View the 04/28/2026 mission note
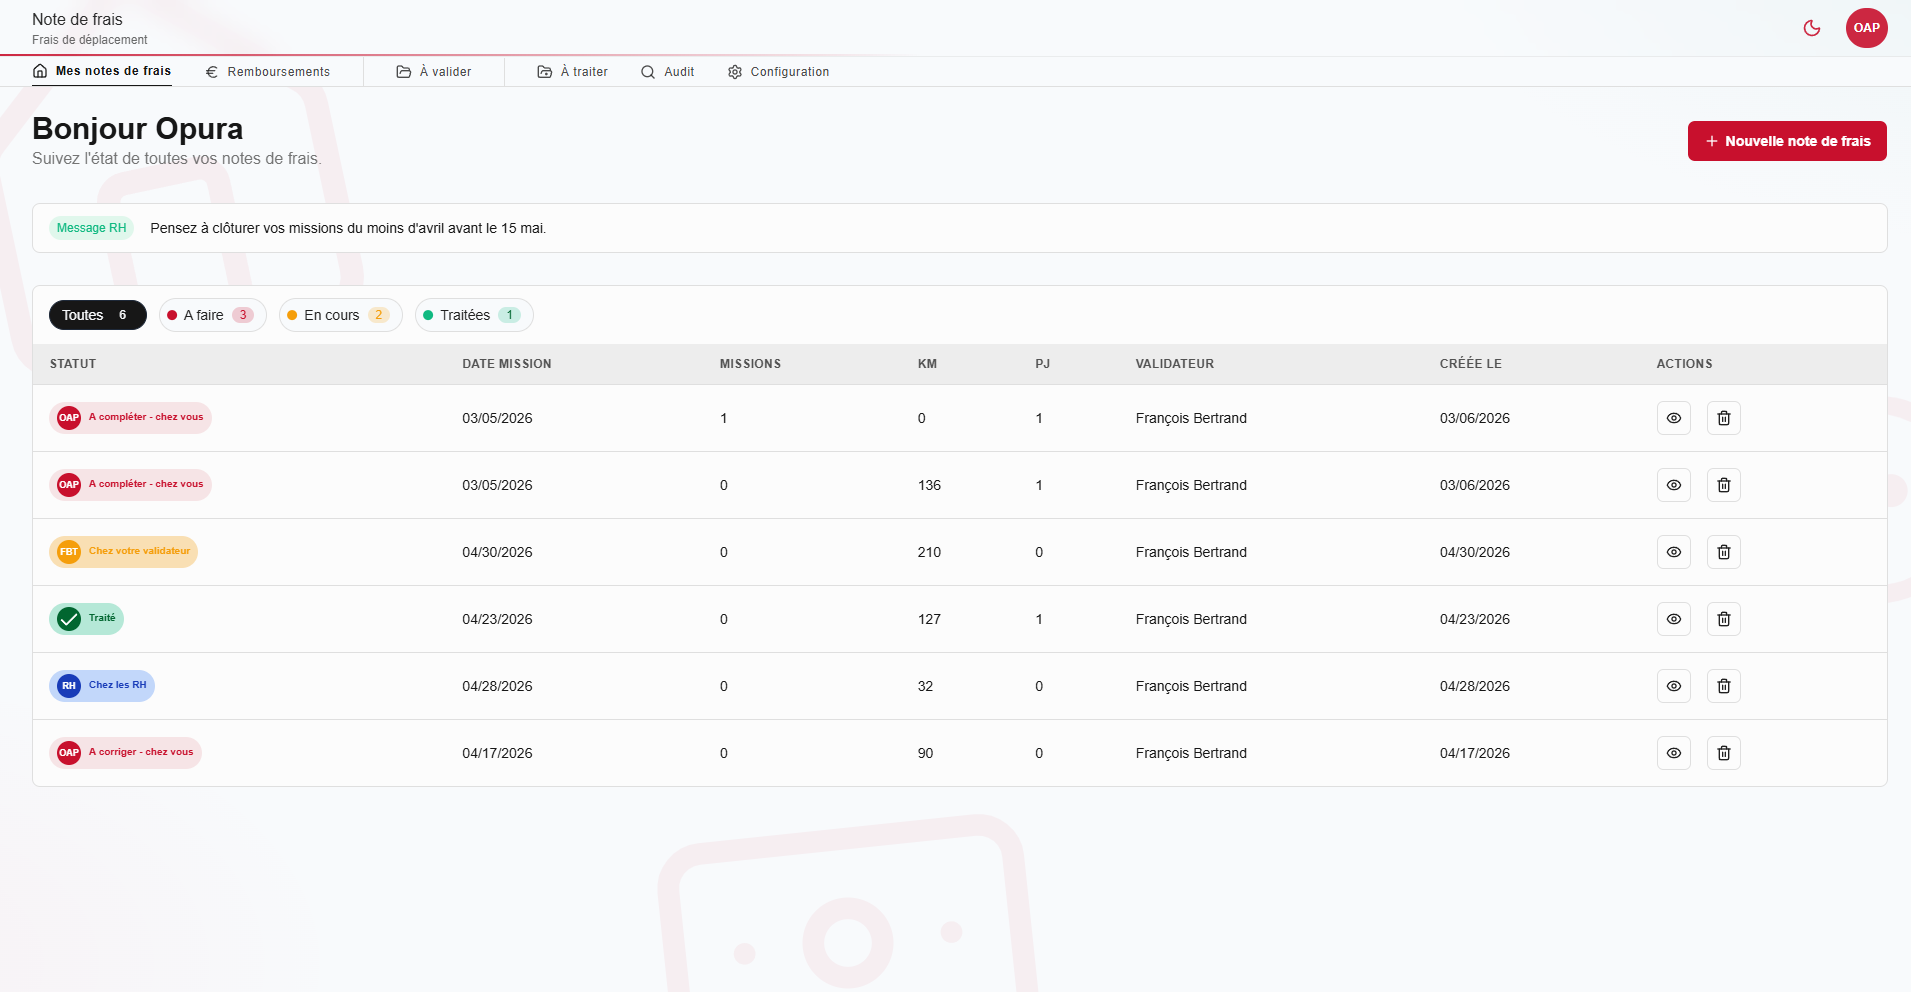This screenshot has height=992, width=1911. [1674, 686]
